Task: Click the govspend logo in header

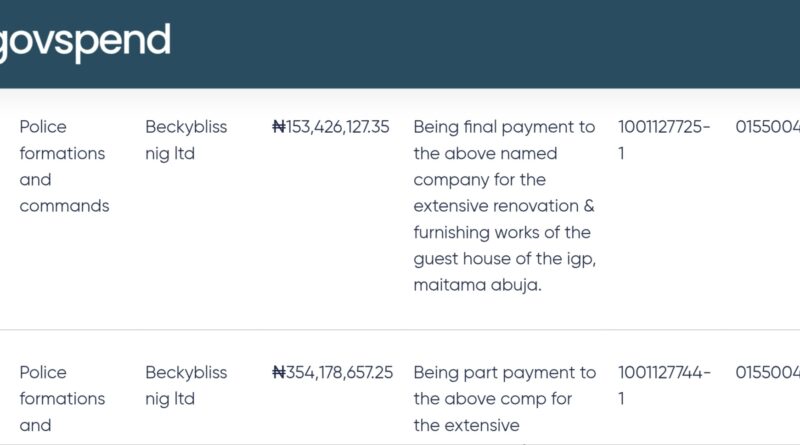Action: (x=84, y=41)
